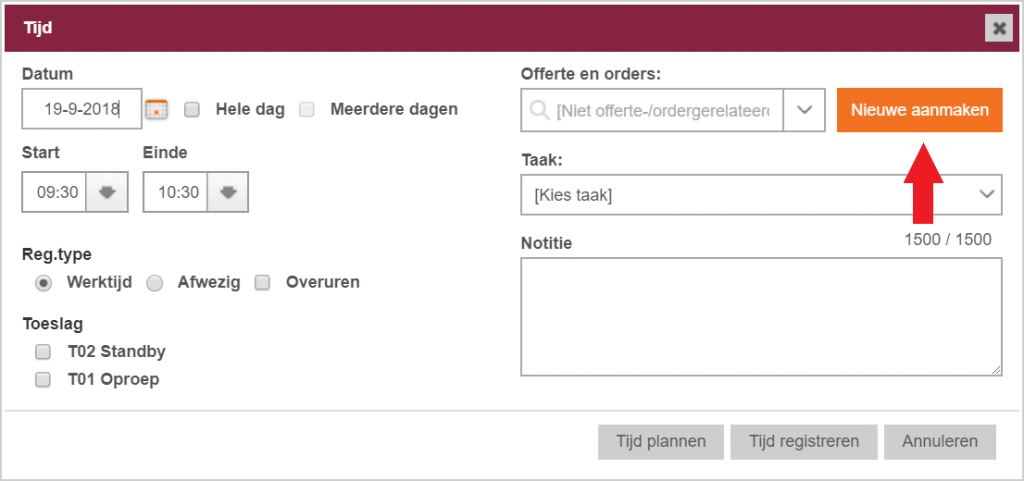Close the Tijd dialog
Image resolution: width=1024 pixels, height=481 pixels.
point(999,28)
